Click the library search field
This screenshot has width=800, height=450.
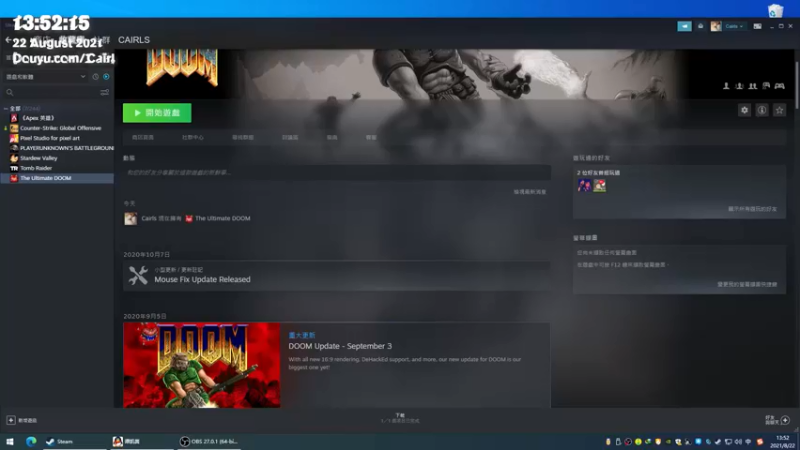51,92
